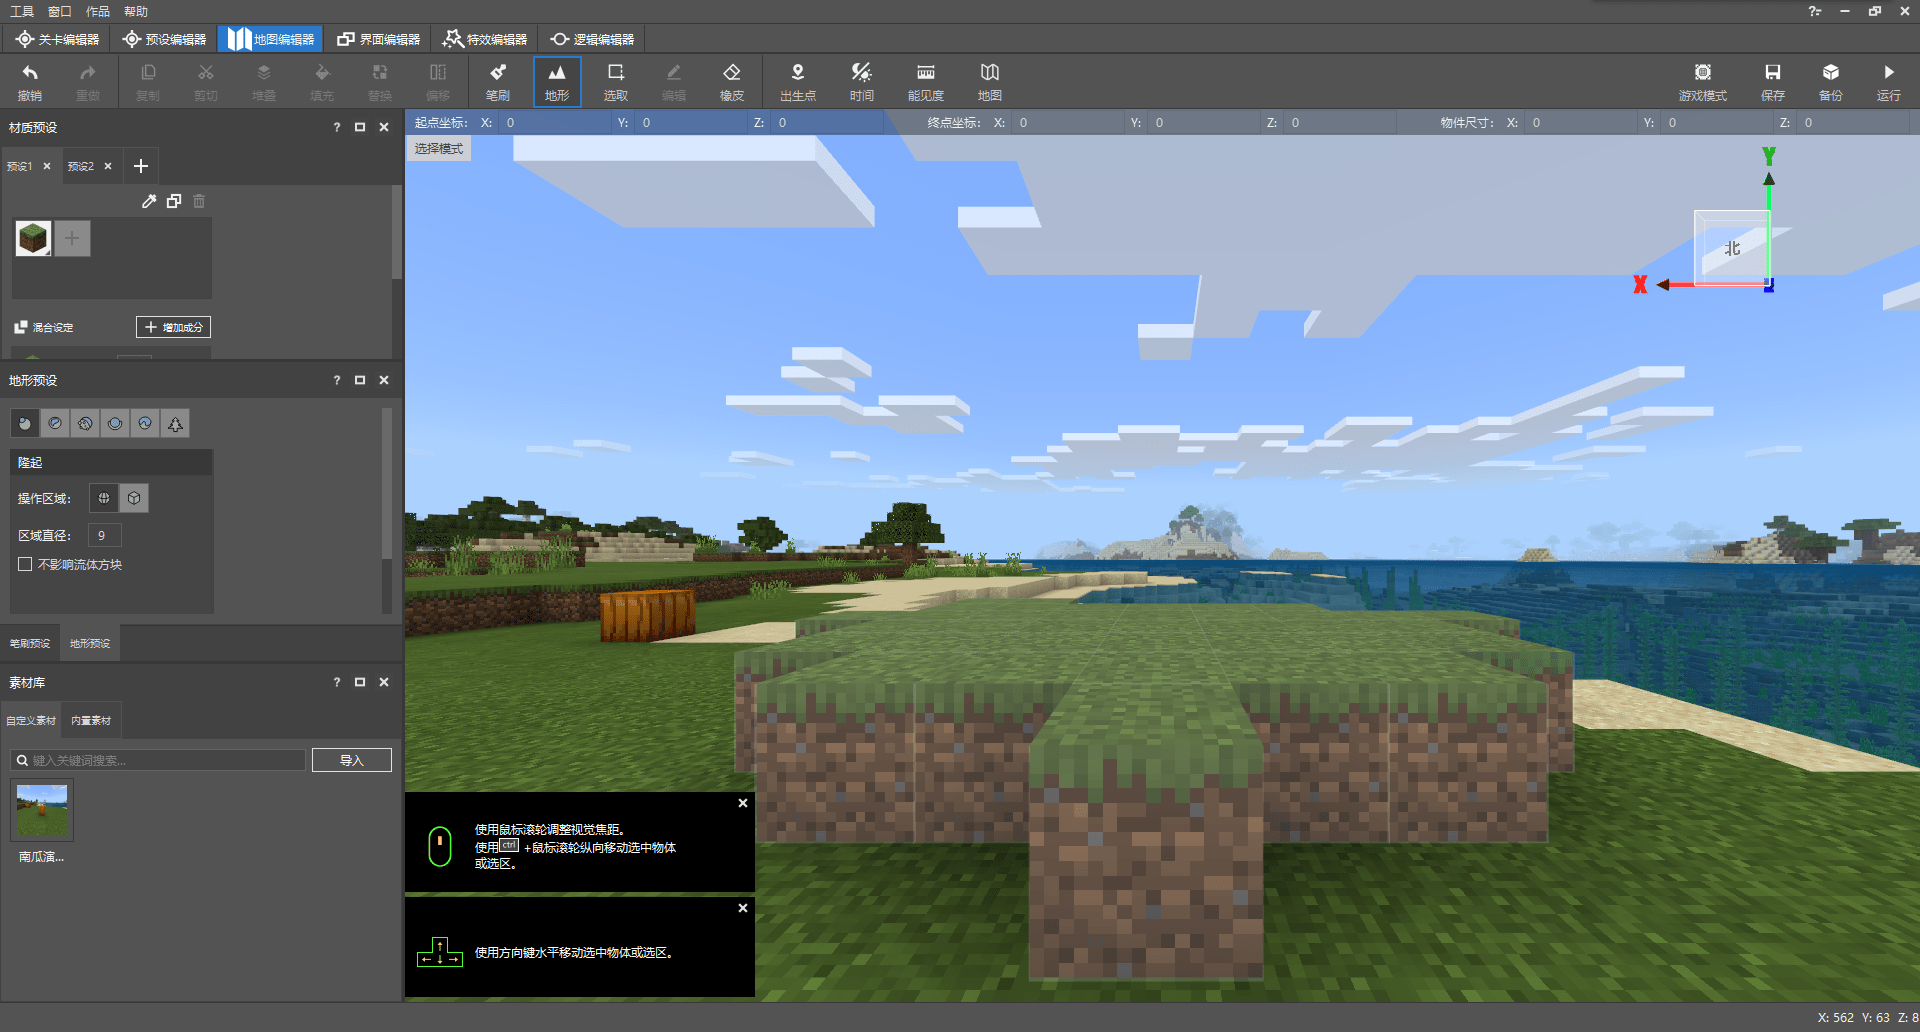Select the fifth terrain preset icon

click(145, 424)
